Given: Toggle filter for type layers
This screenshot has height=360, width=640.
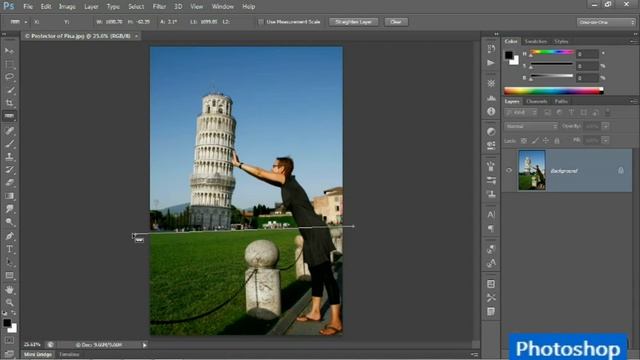Looking at the screenshot, I should pos(571,112).
